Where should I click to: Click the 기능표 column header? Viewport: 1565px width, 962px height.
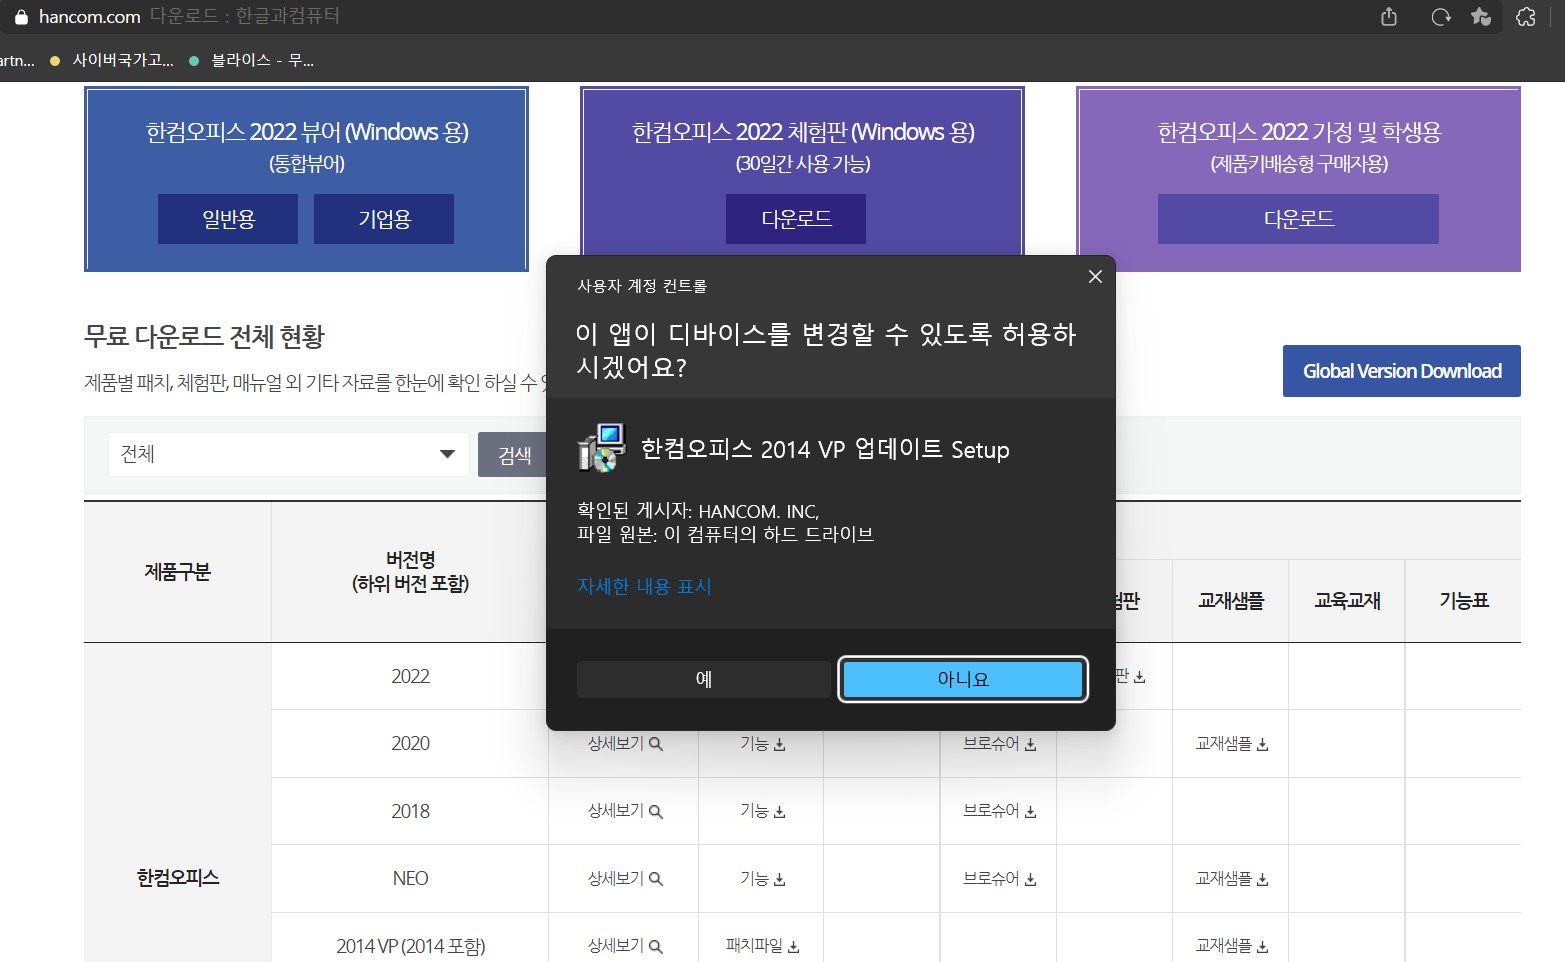pos(1464,601)
